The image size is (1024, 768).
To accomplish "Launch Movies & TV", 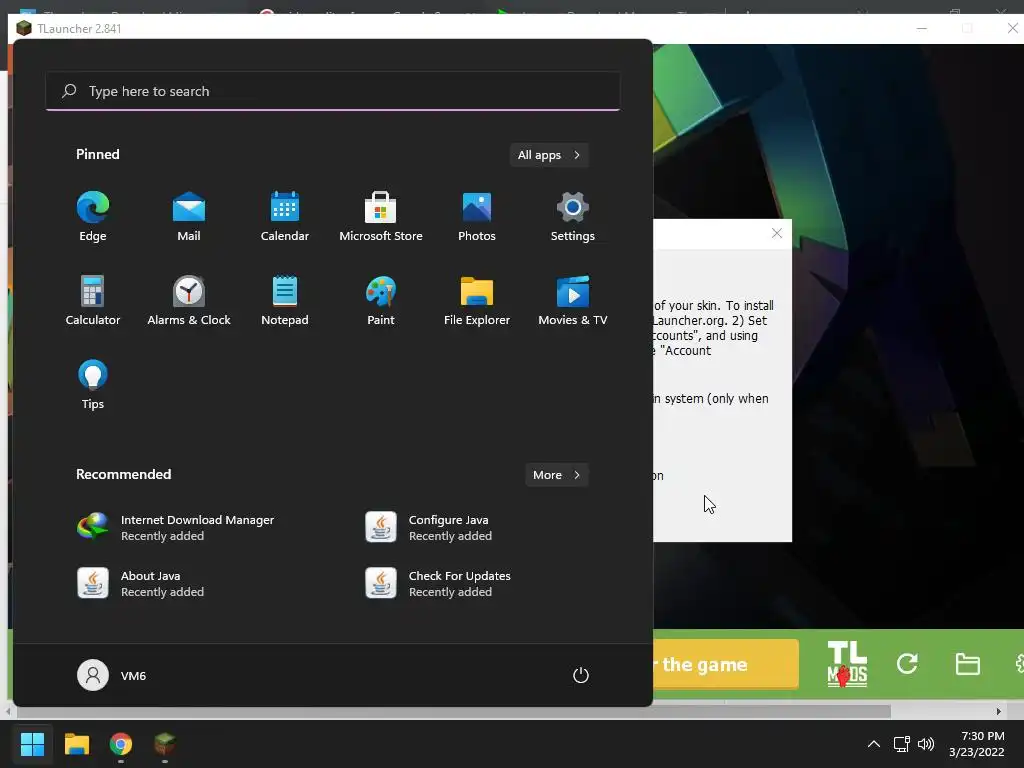I will point(573,301).
